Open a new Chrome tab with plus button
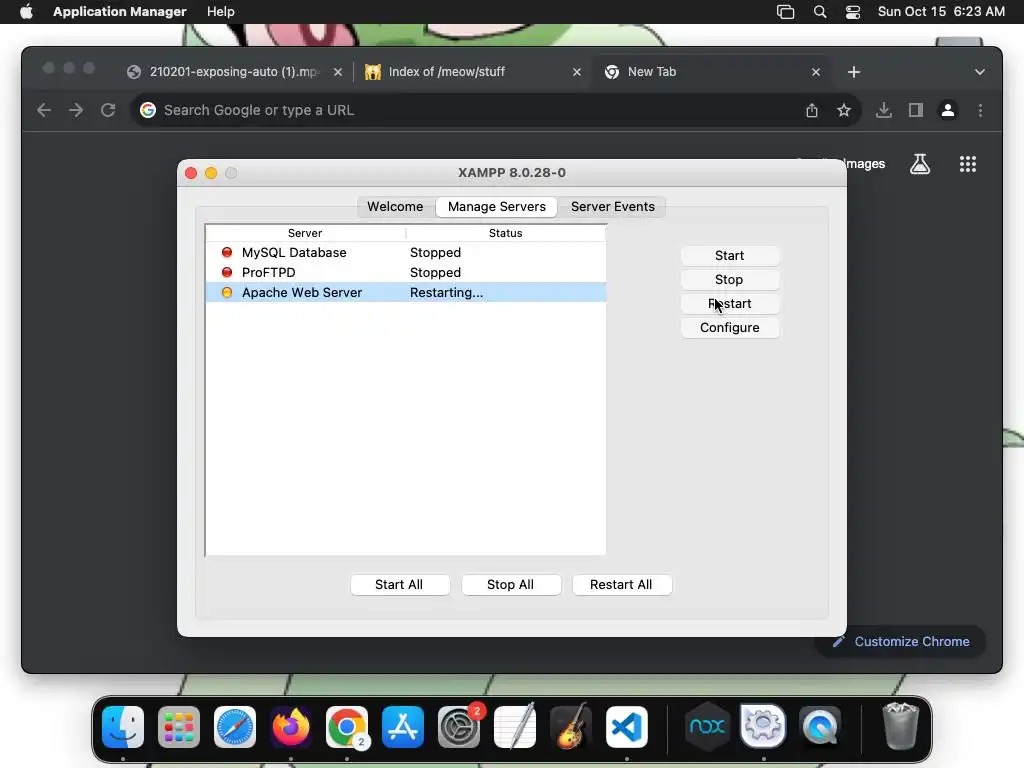The height and width of the screenshot is (768, 1024). coord(854,72)
